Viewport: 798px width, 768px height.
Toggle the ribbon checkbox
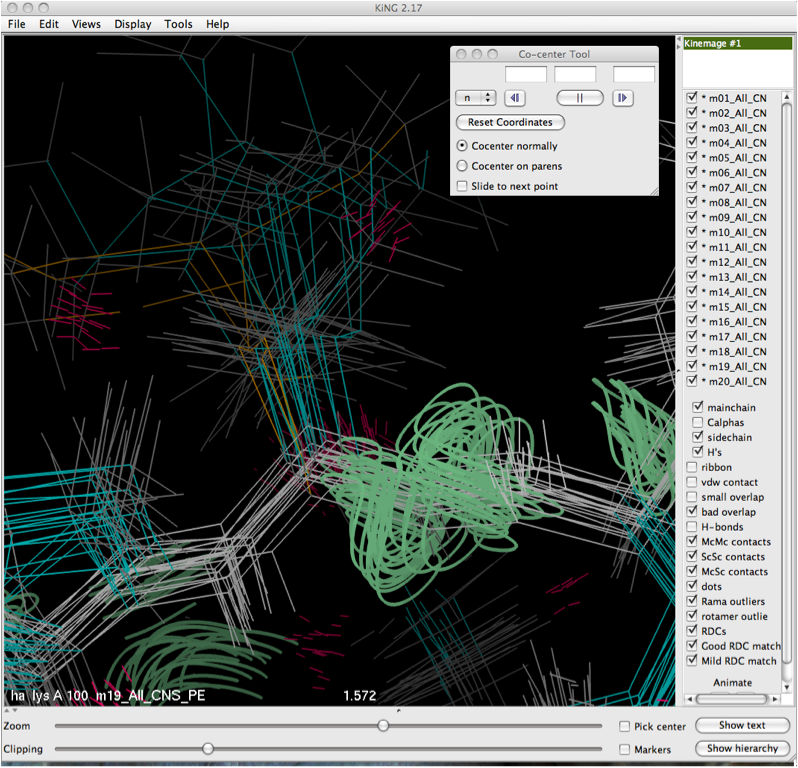(692, 467)
